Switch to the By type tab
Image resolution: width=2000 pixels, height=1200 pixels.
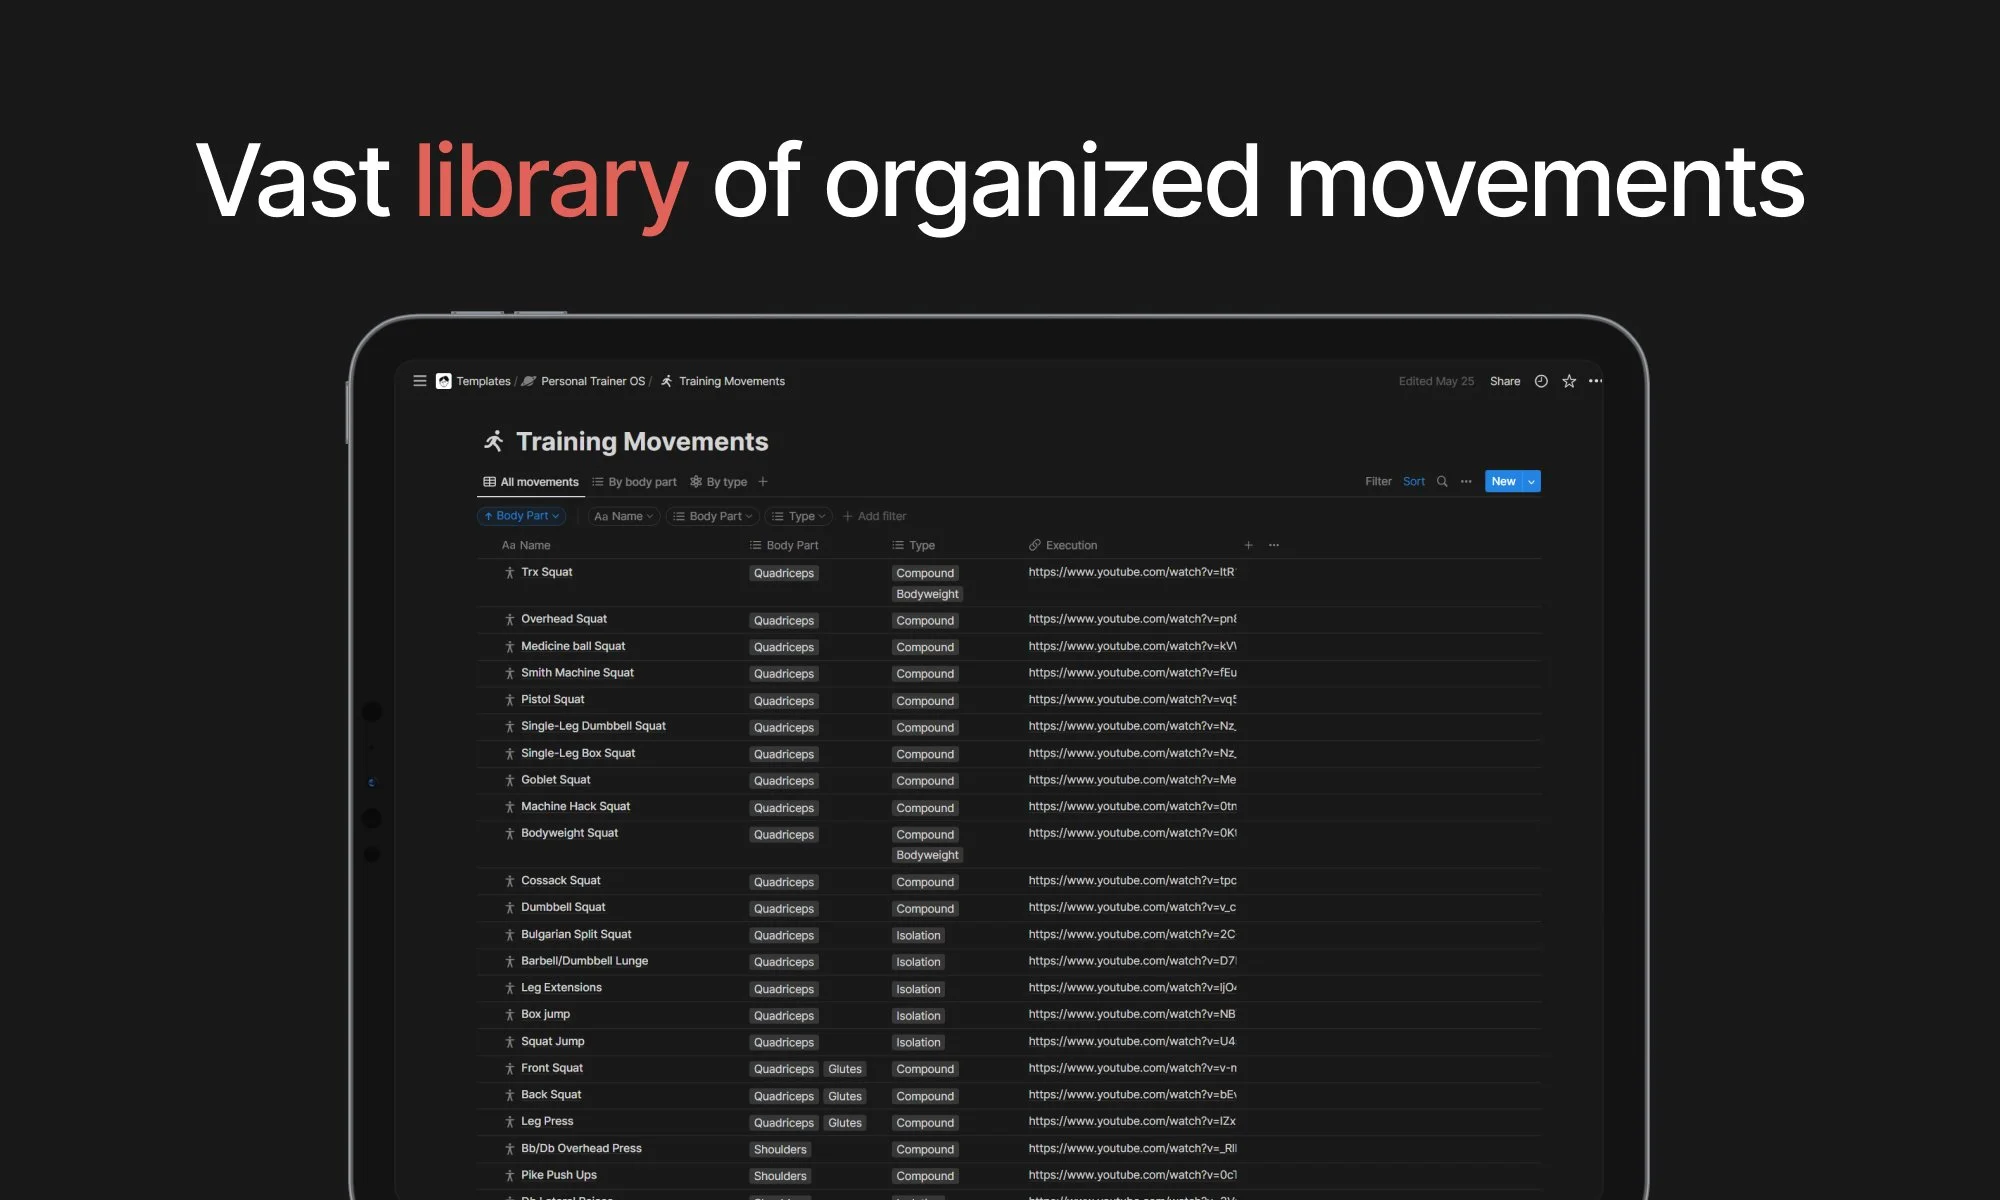point(719,482)
